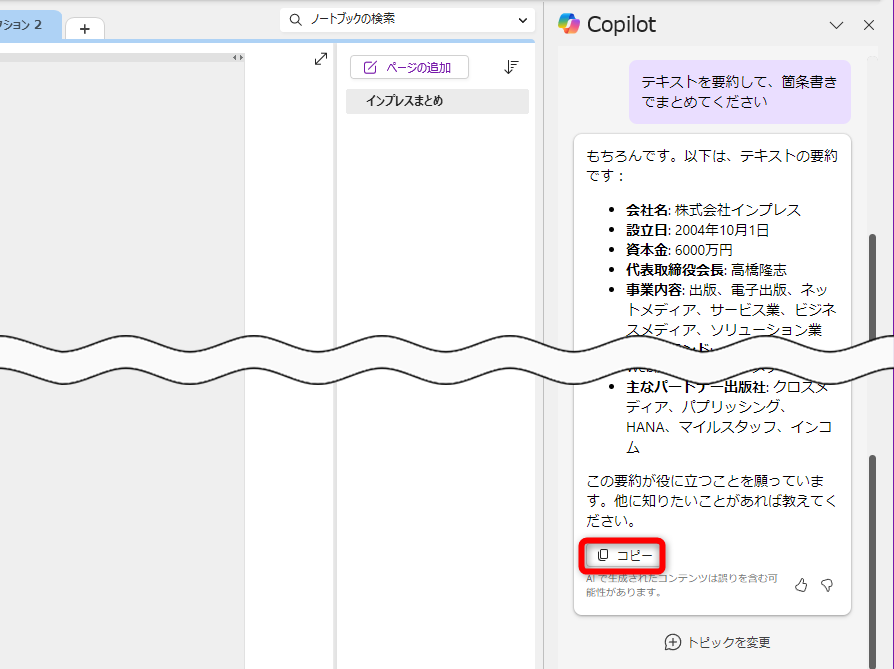This screenshot has width=894, height=669.
Task: Open the インプレスまとめ page
Action: tap(437, 101)
